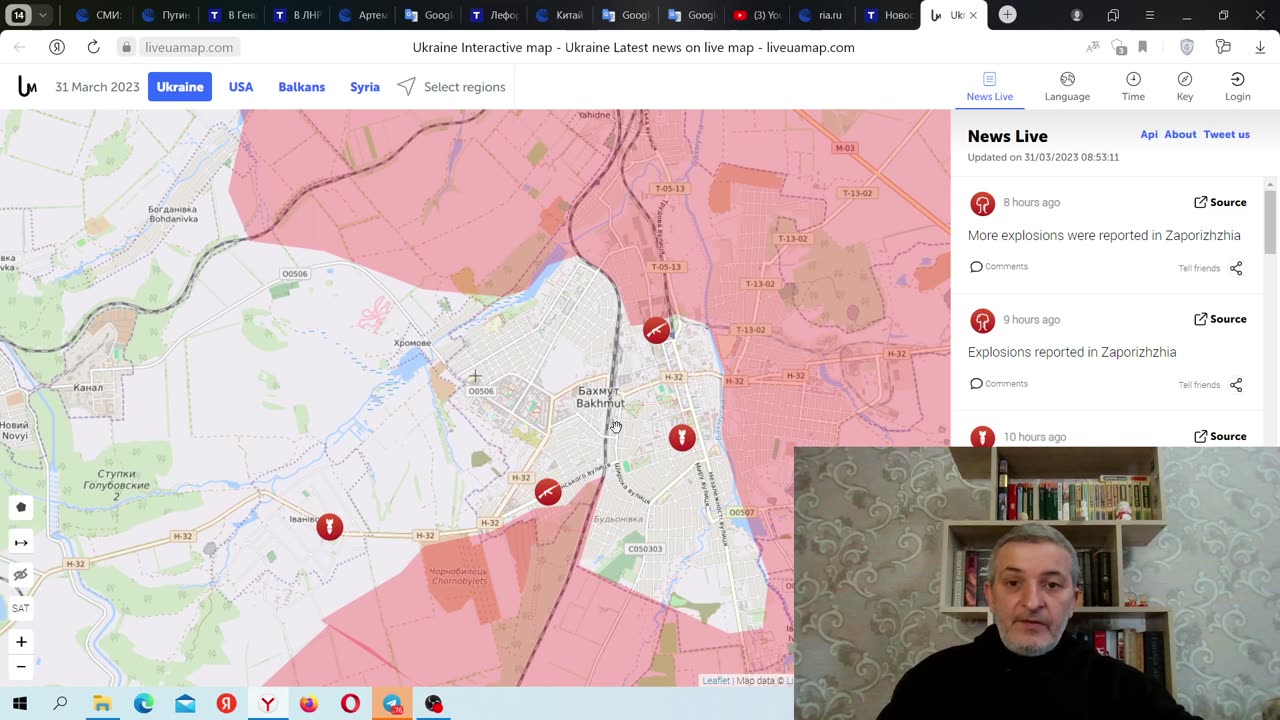Click the firefight marker on H-32 southwest
Image resolution: width=1280 pixels, height=720 pixels.
[x=547, y=491]
